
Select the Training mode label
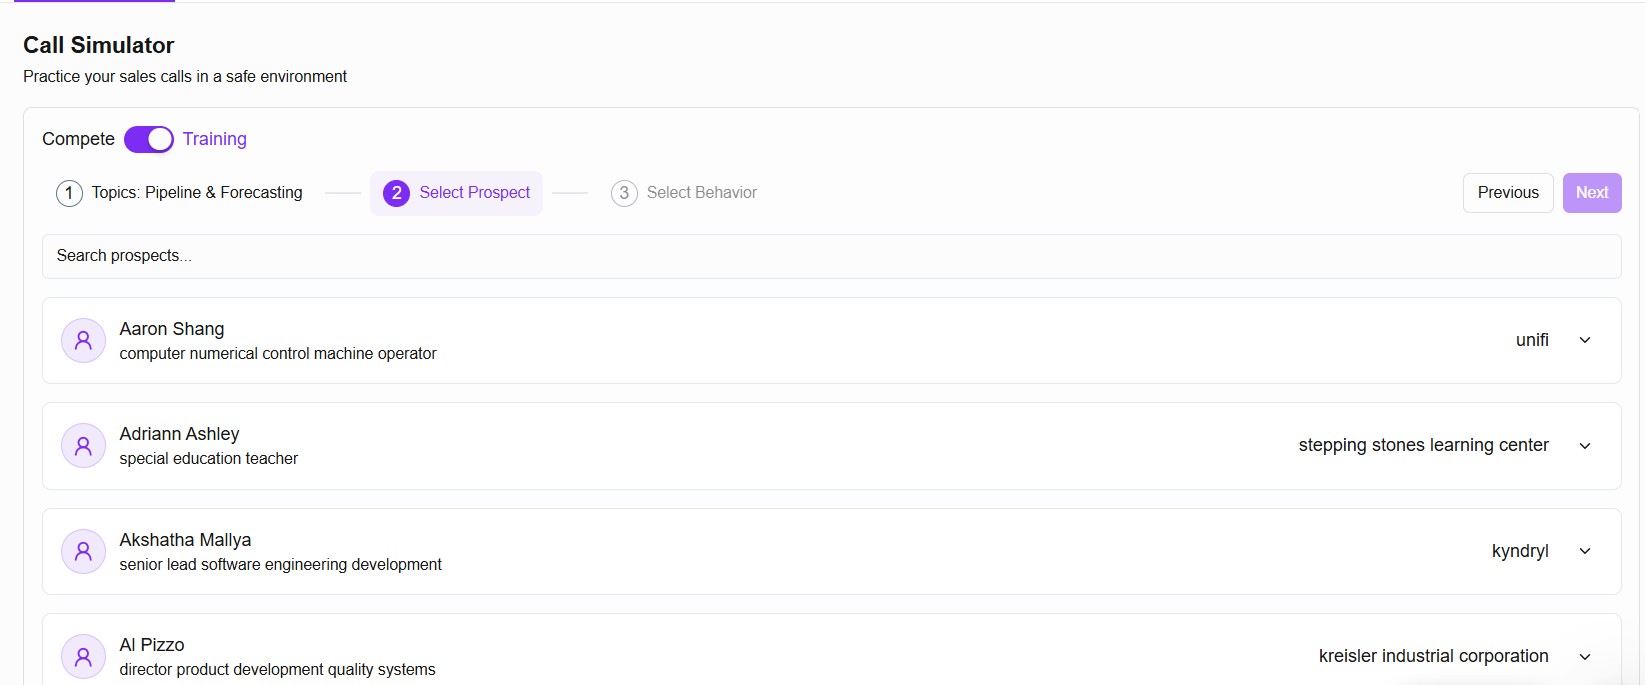click(214, 139)
